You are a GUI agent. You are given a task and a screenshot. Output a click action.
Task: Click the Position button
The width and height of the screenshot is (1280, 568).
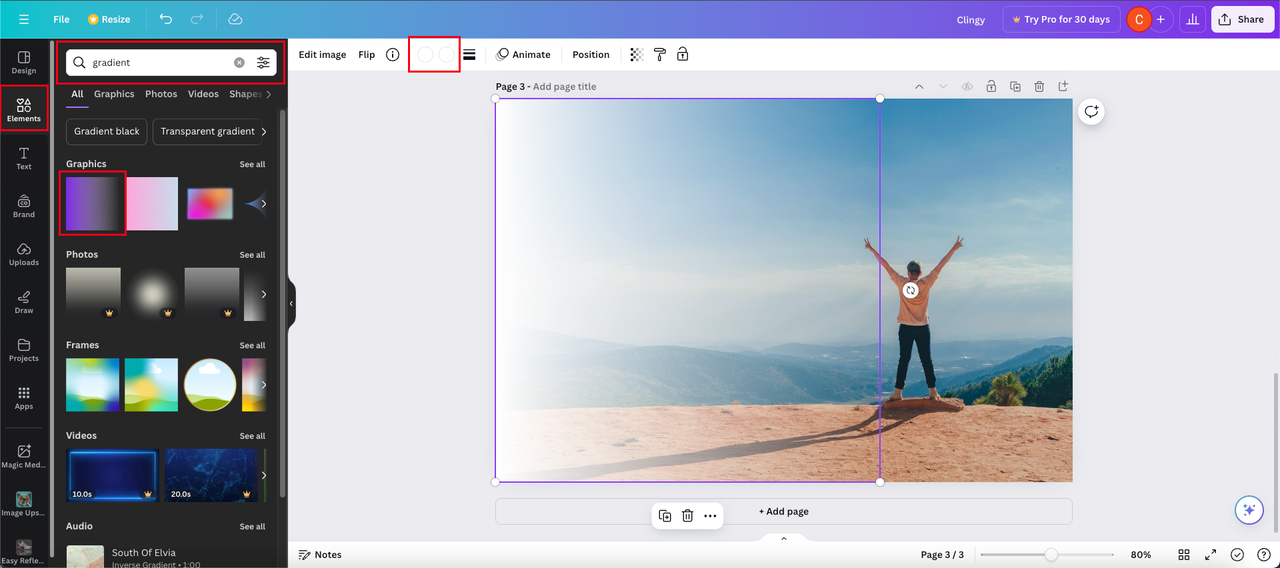(x=591, y=55)
